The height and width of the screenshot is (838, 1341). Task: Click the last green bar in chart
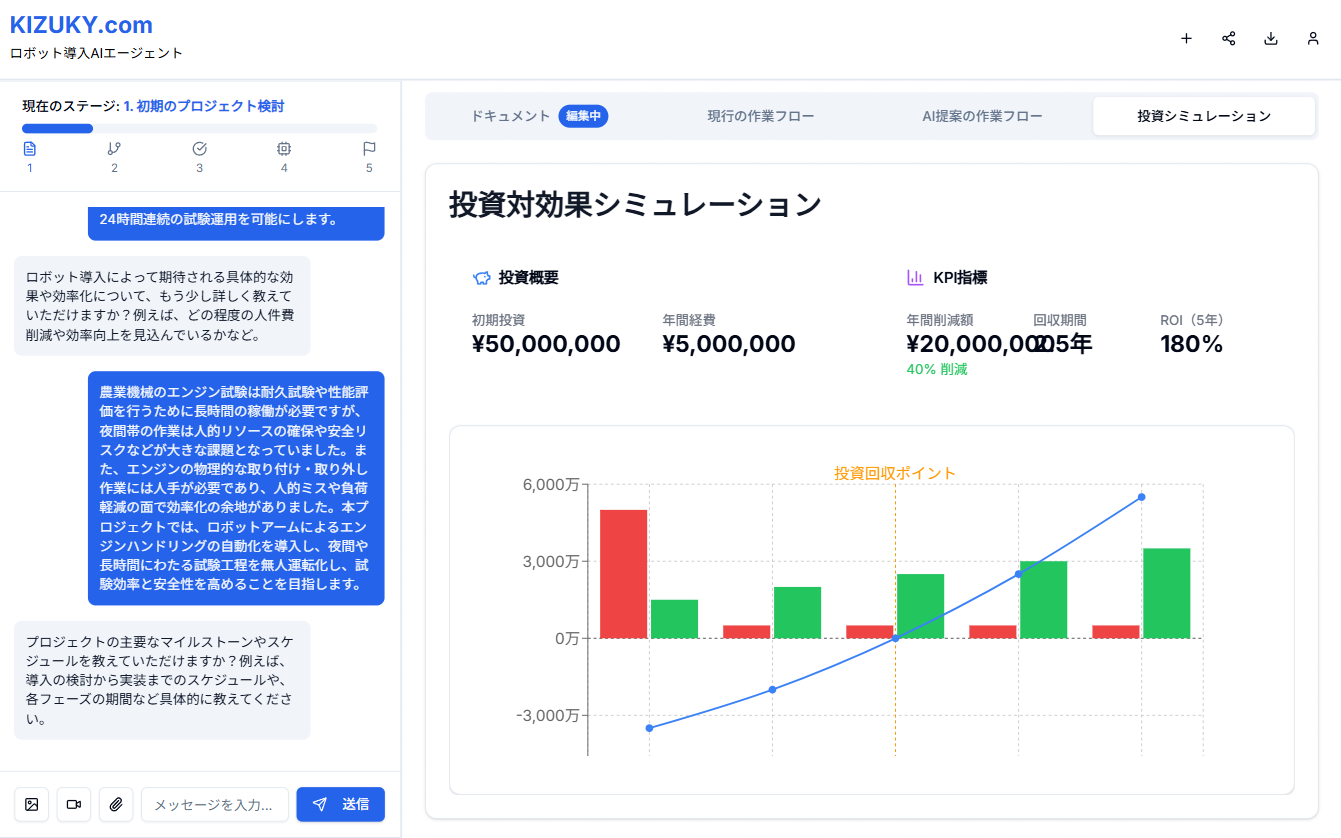point(1166,593)
